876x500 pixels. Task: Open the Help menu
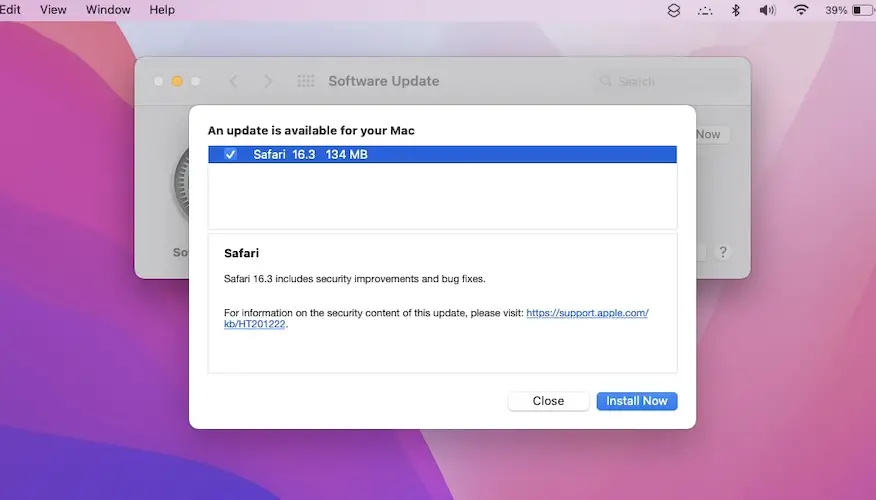pos(161,10)
